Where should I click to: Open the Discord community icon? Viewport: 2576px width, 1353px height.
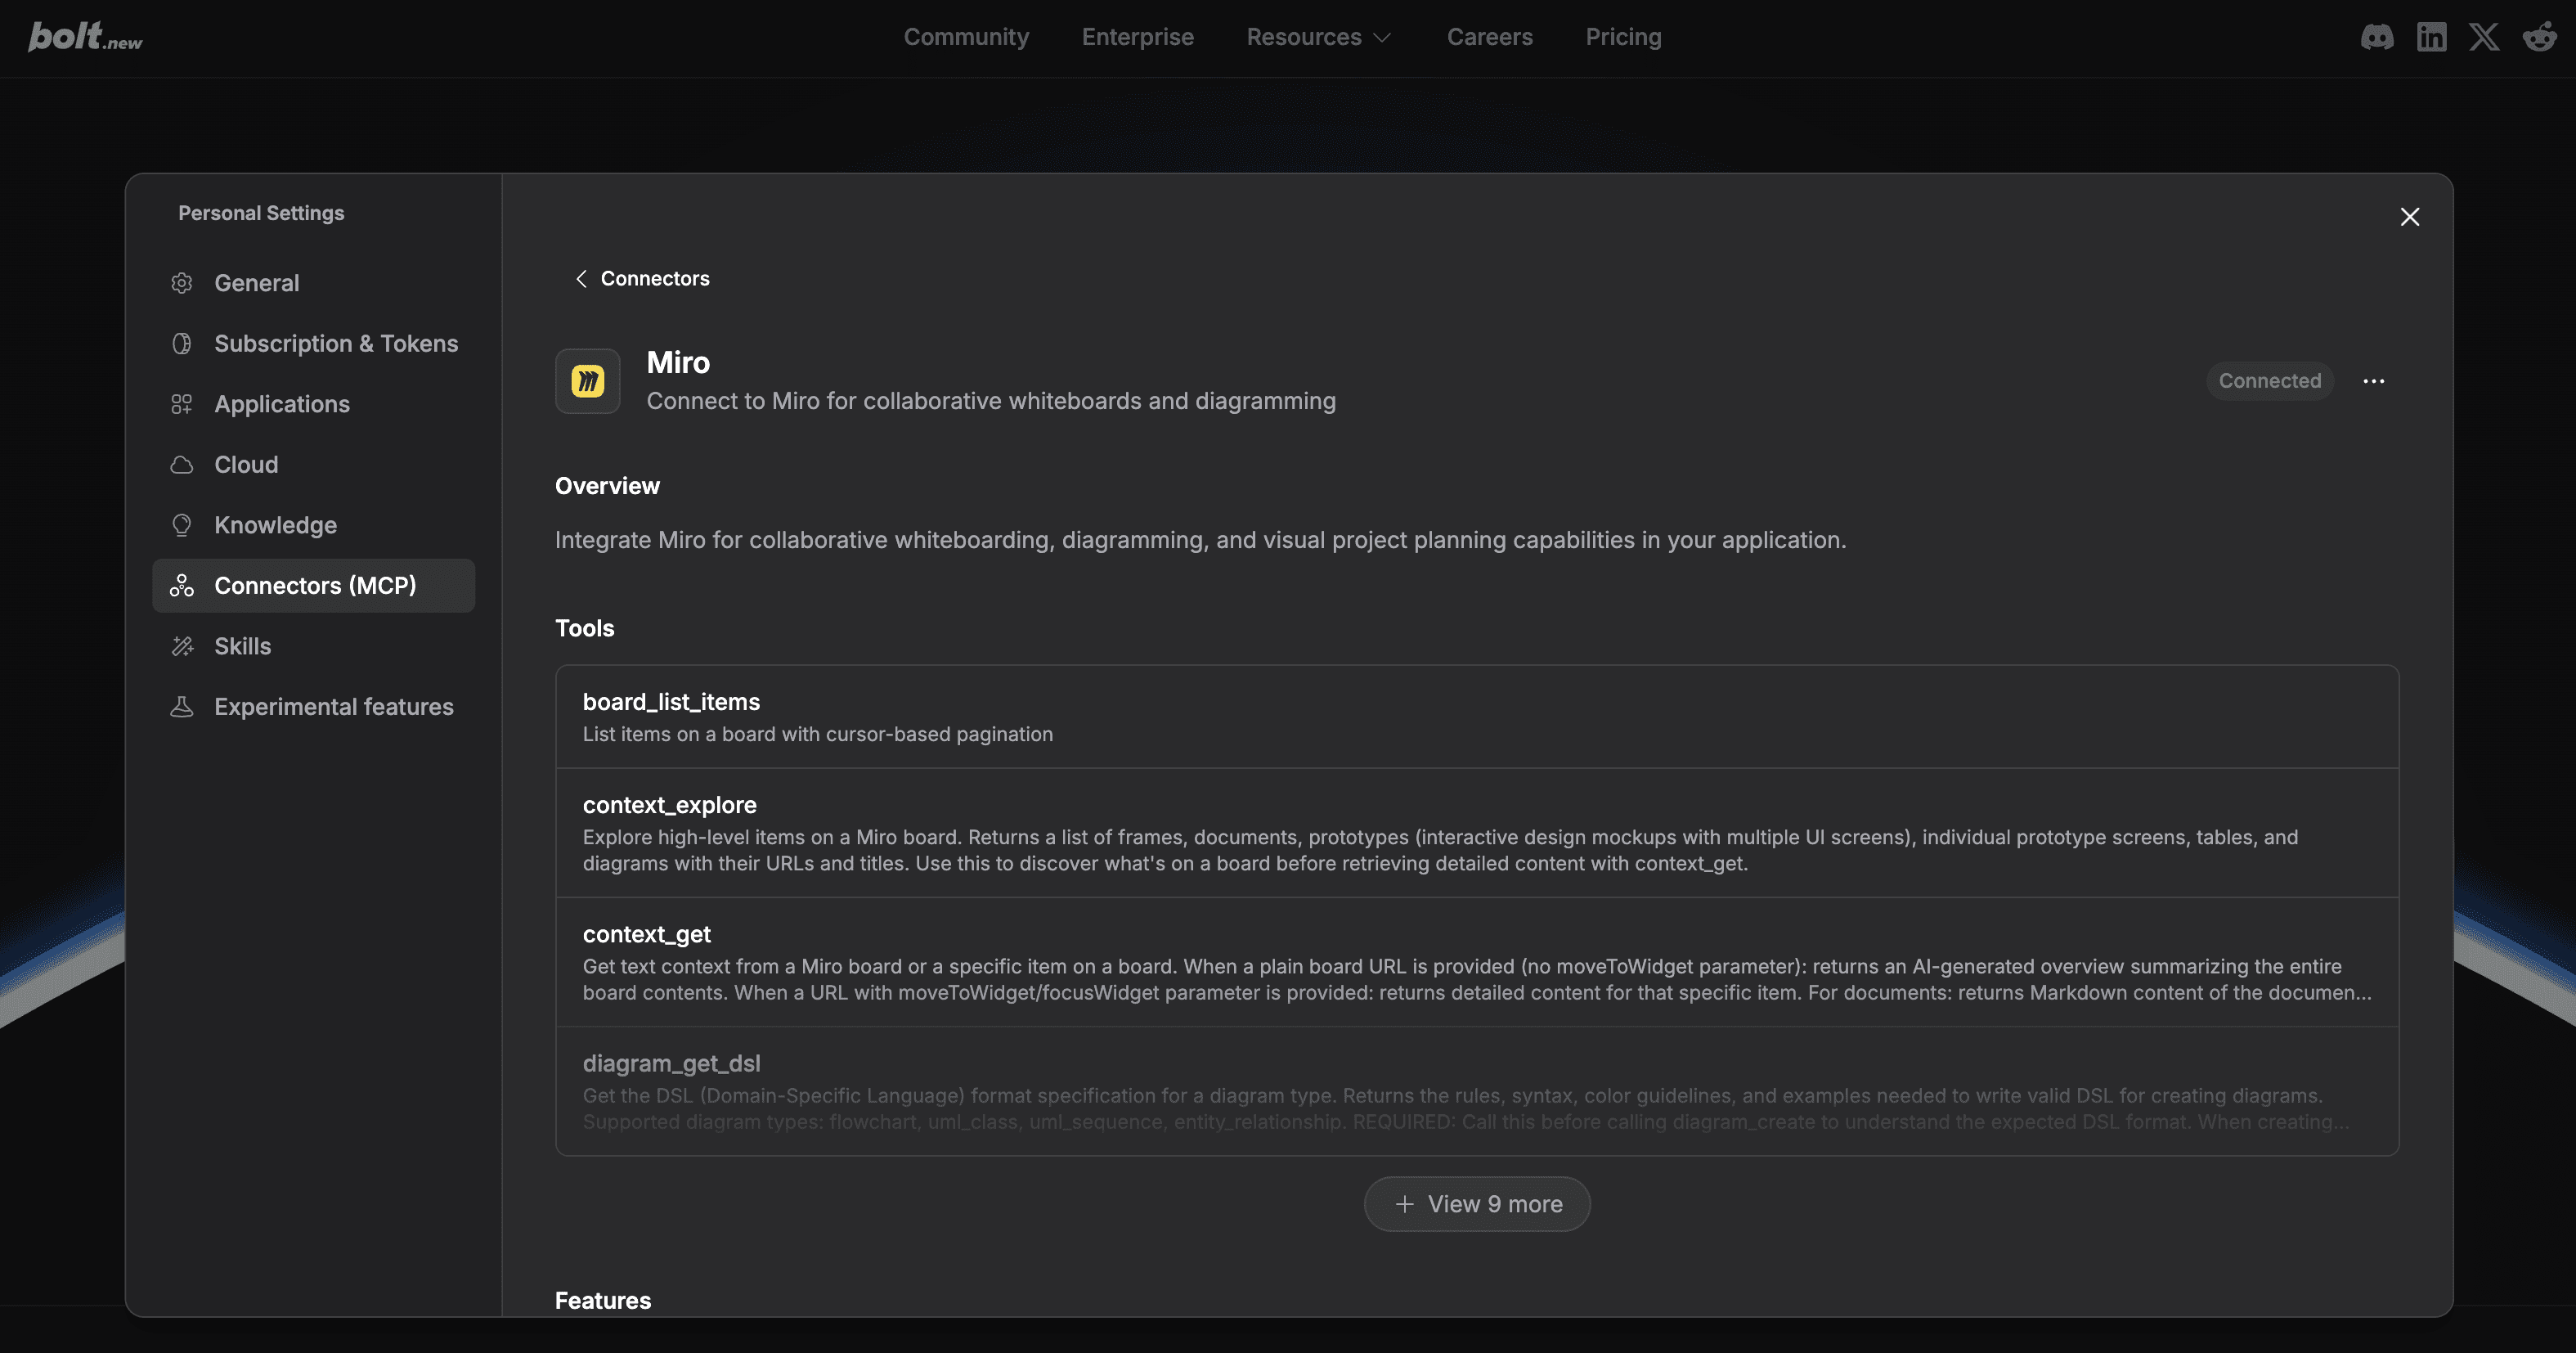point(2377,37)
